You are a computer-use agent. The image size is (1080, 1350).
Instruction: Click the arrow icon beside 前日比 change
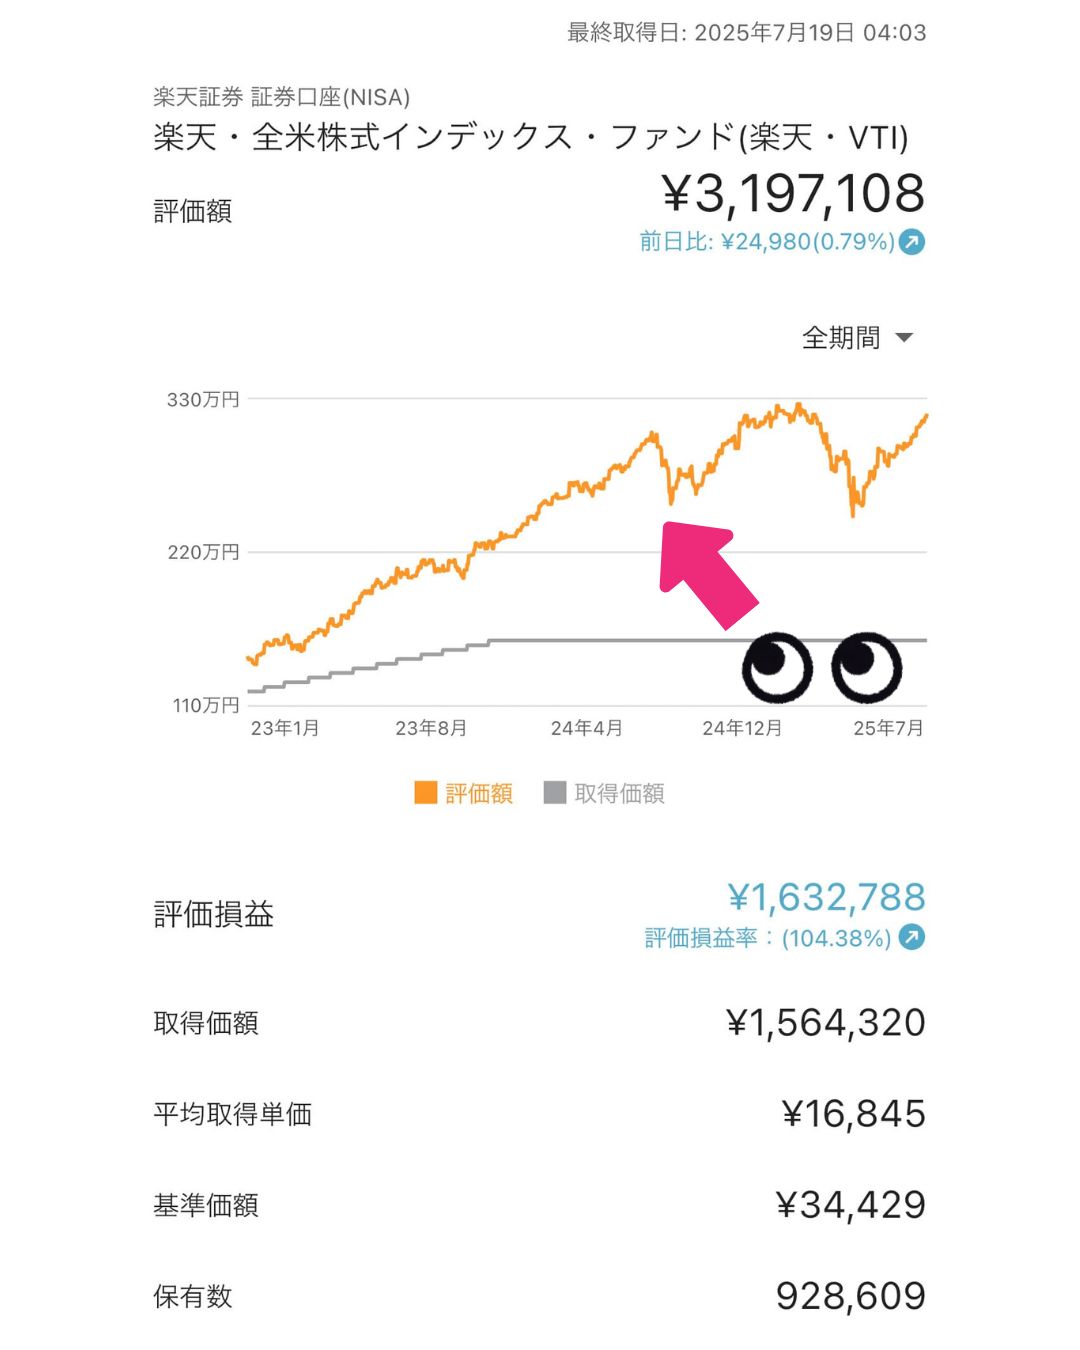(912, 241)
